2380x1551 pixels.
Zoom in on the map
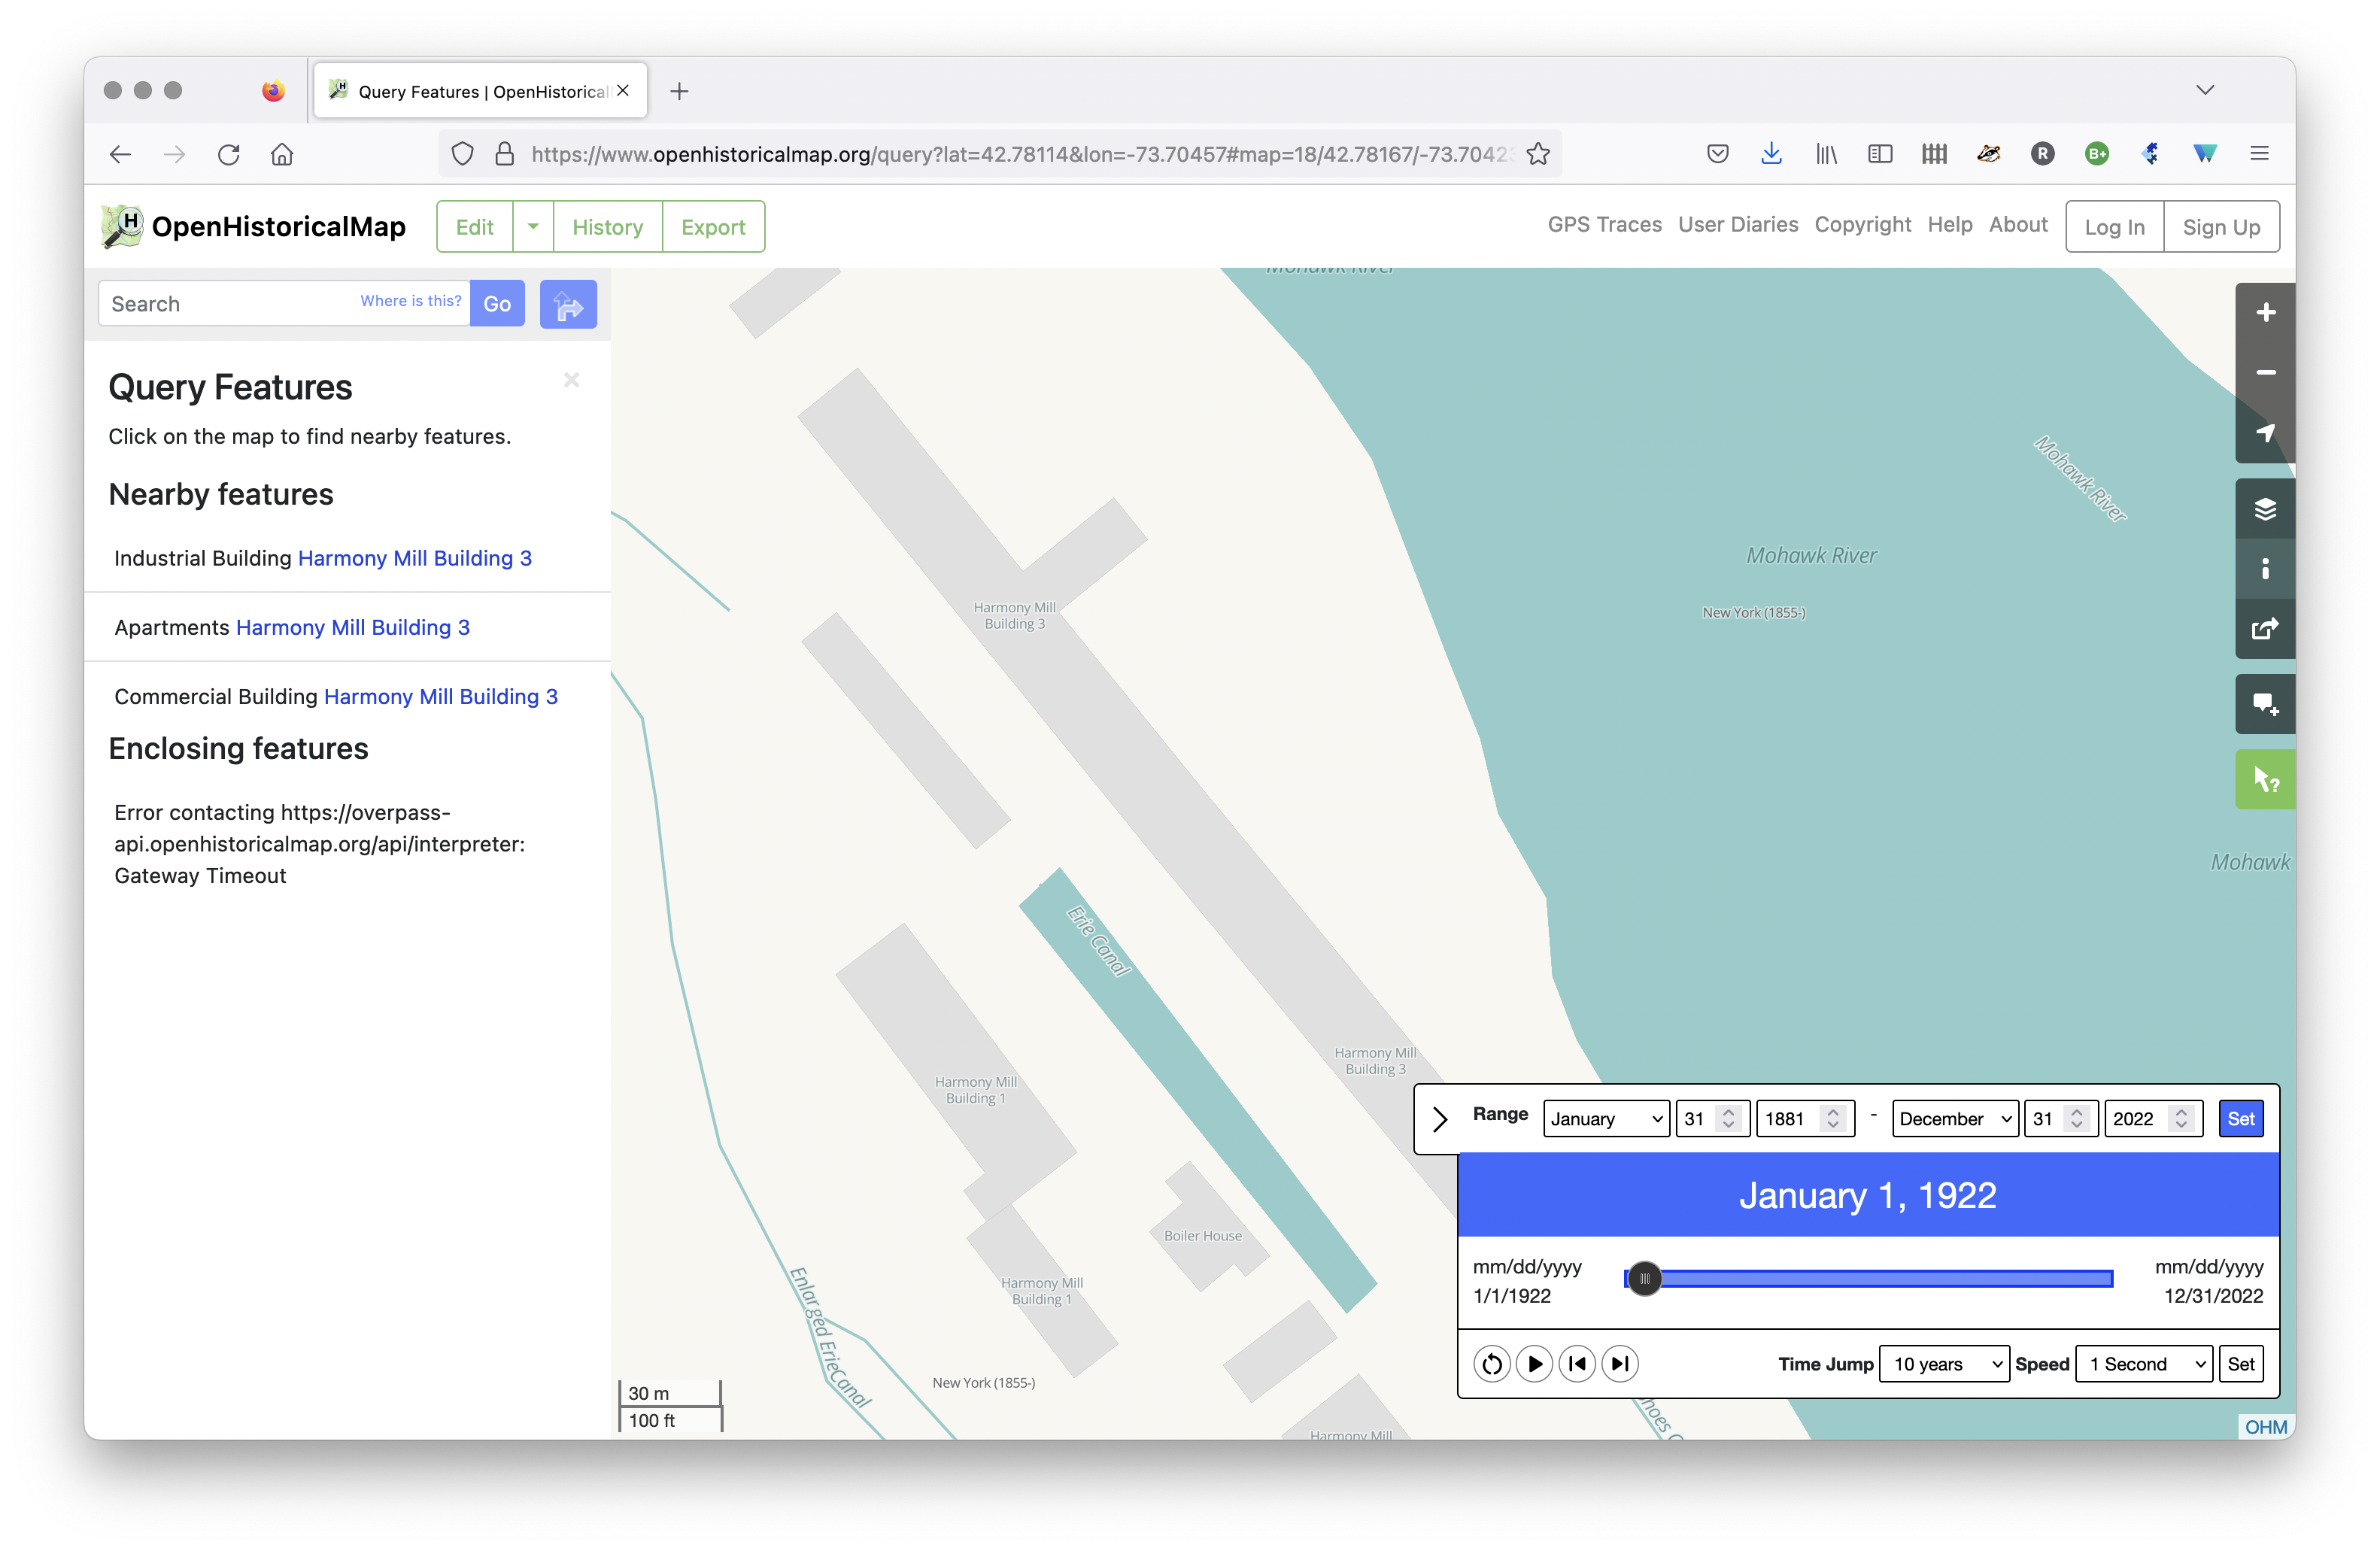tap(2264, 312)
